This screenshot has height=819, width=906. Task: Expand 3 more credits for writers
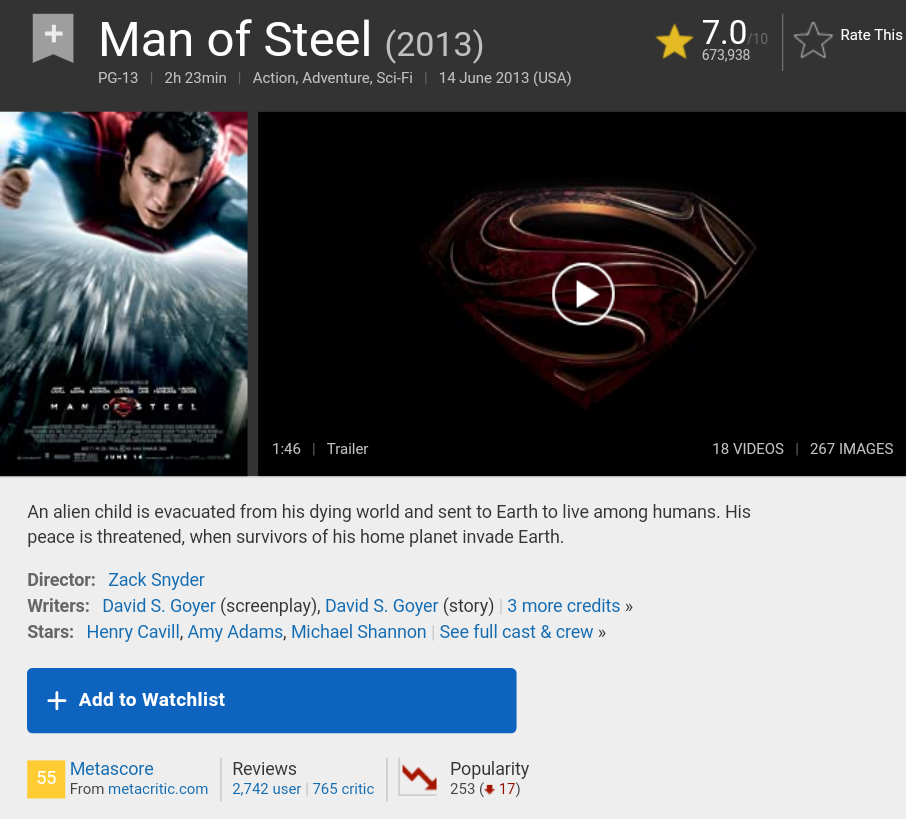563,606
